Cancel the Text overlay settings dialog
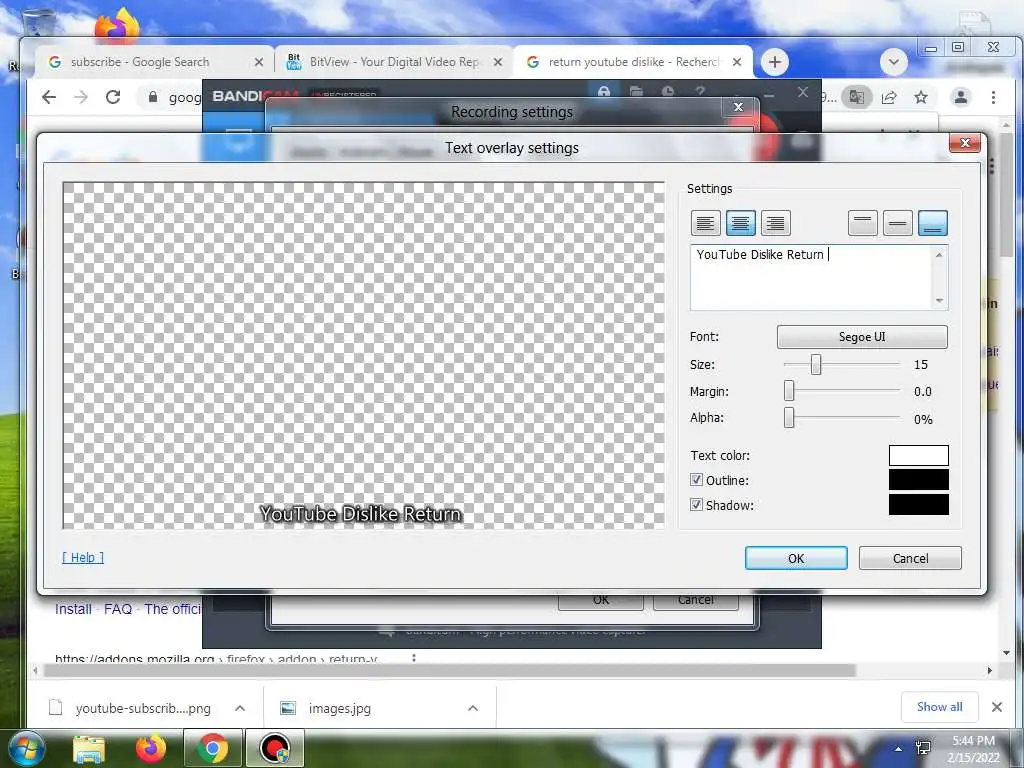Screen dimensions: 1024x768 (x=910, y=558)
